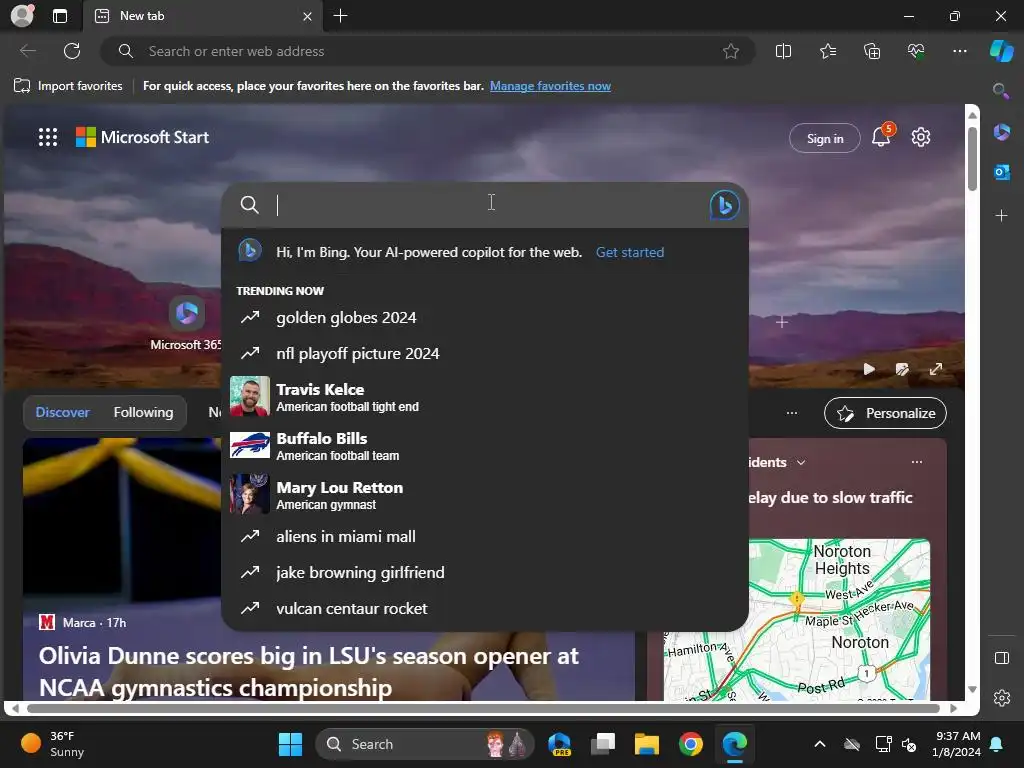The image size is (1024, 768).
Task: Show hidden tray icons chevron
Action: [820, 744]
